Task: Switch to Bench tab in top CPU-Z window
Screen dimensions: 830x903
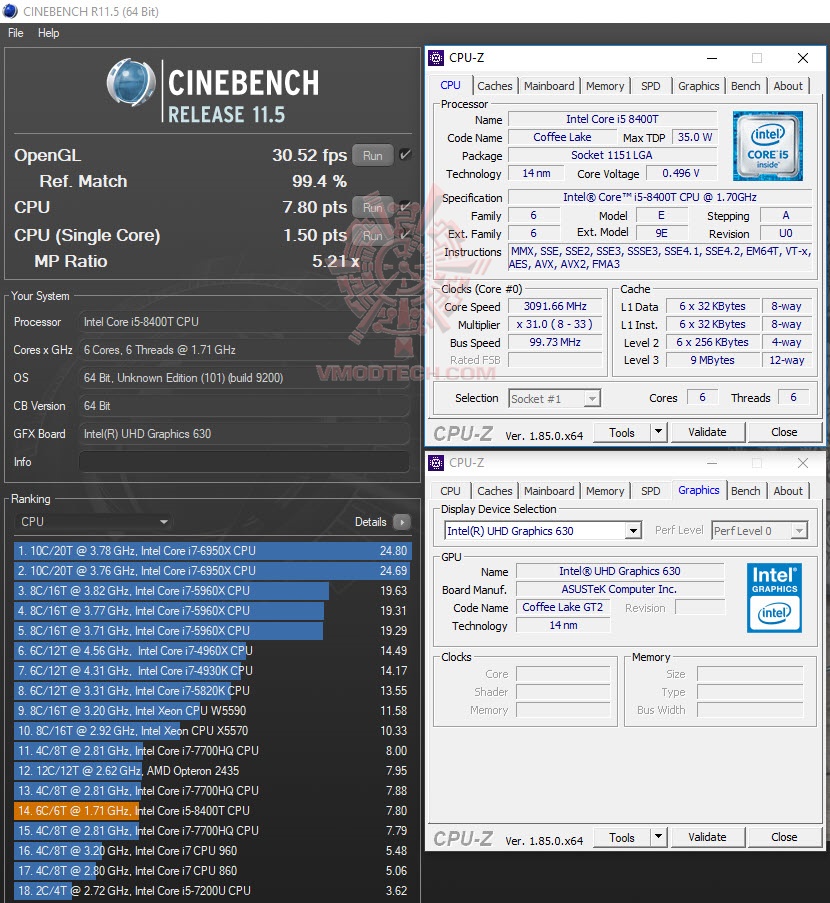Action: pos(745,86)
